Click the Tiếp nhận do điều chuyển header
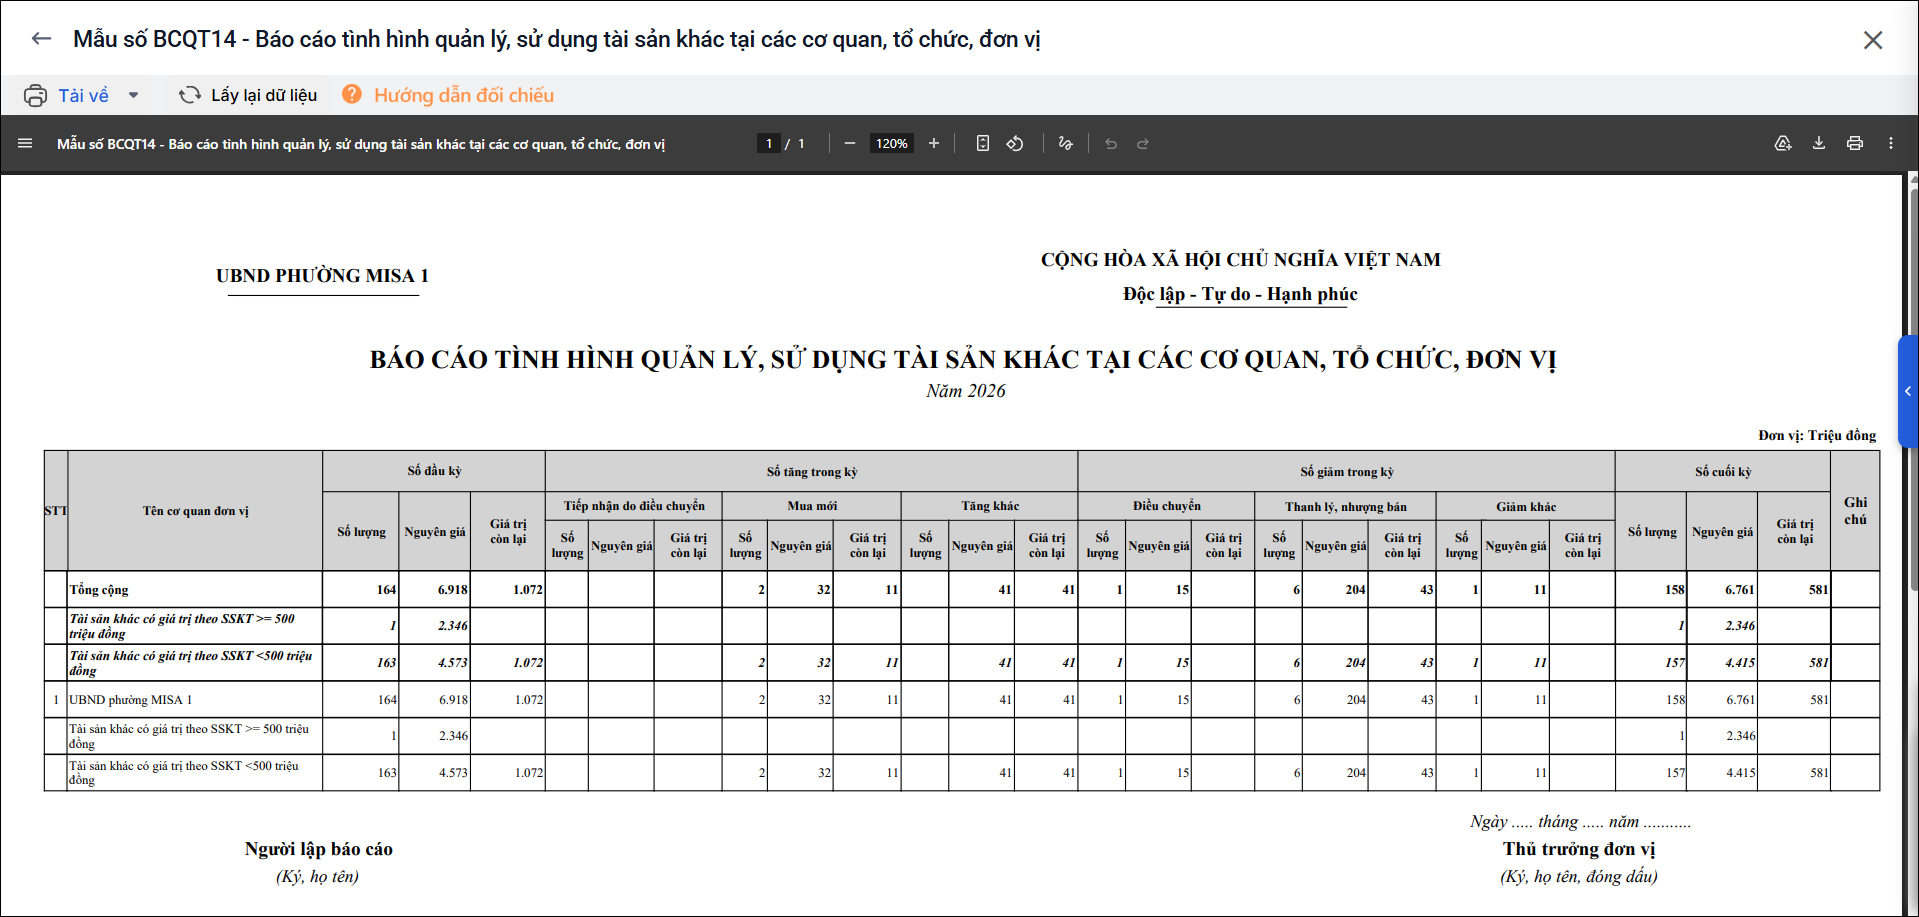1919x917 pixels. 634,506
